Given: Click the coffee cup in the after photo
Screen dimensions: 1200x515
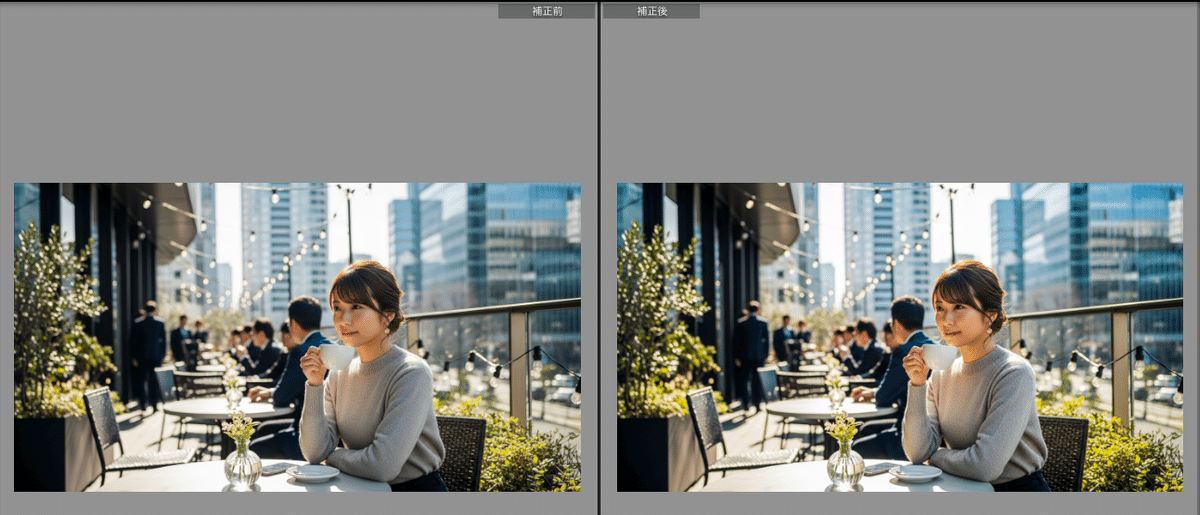Looking at the screenshot, I should coord(939,357).
